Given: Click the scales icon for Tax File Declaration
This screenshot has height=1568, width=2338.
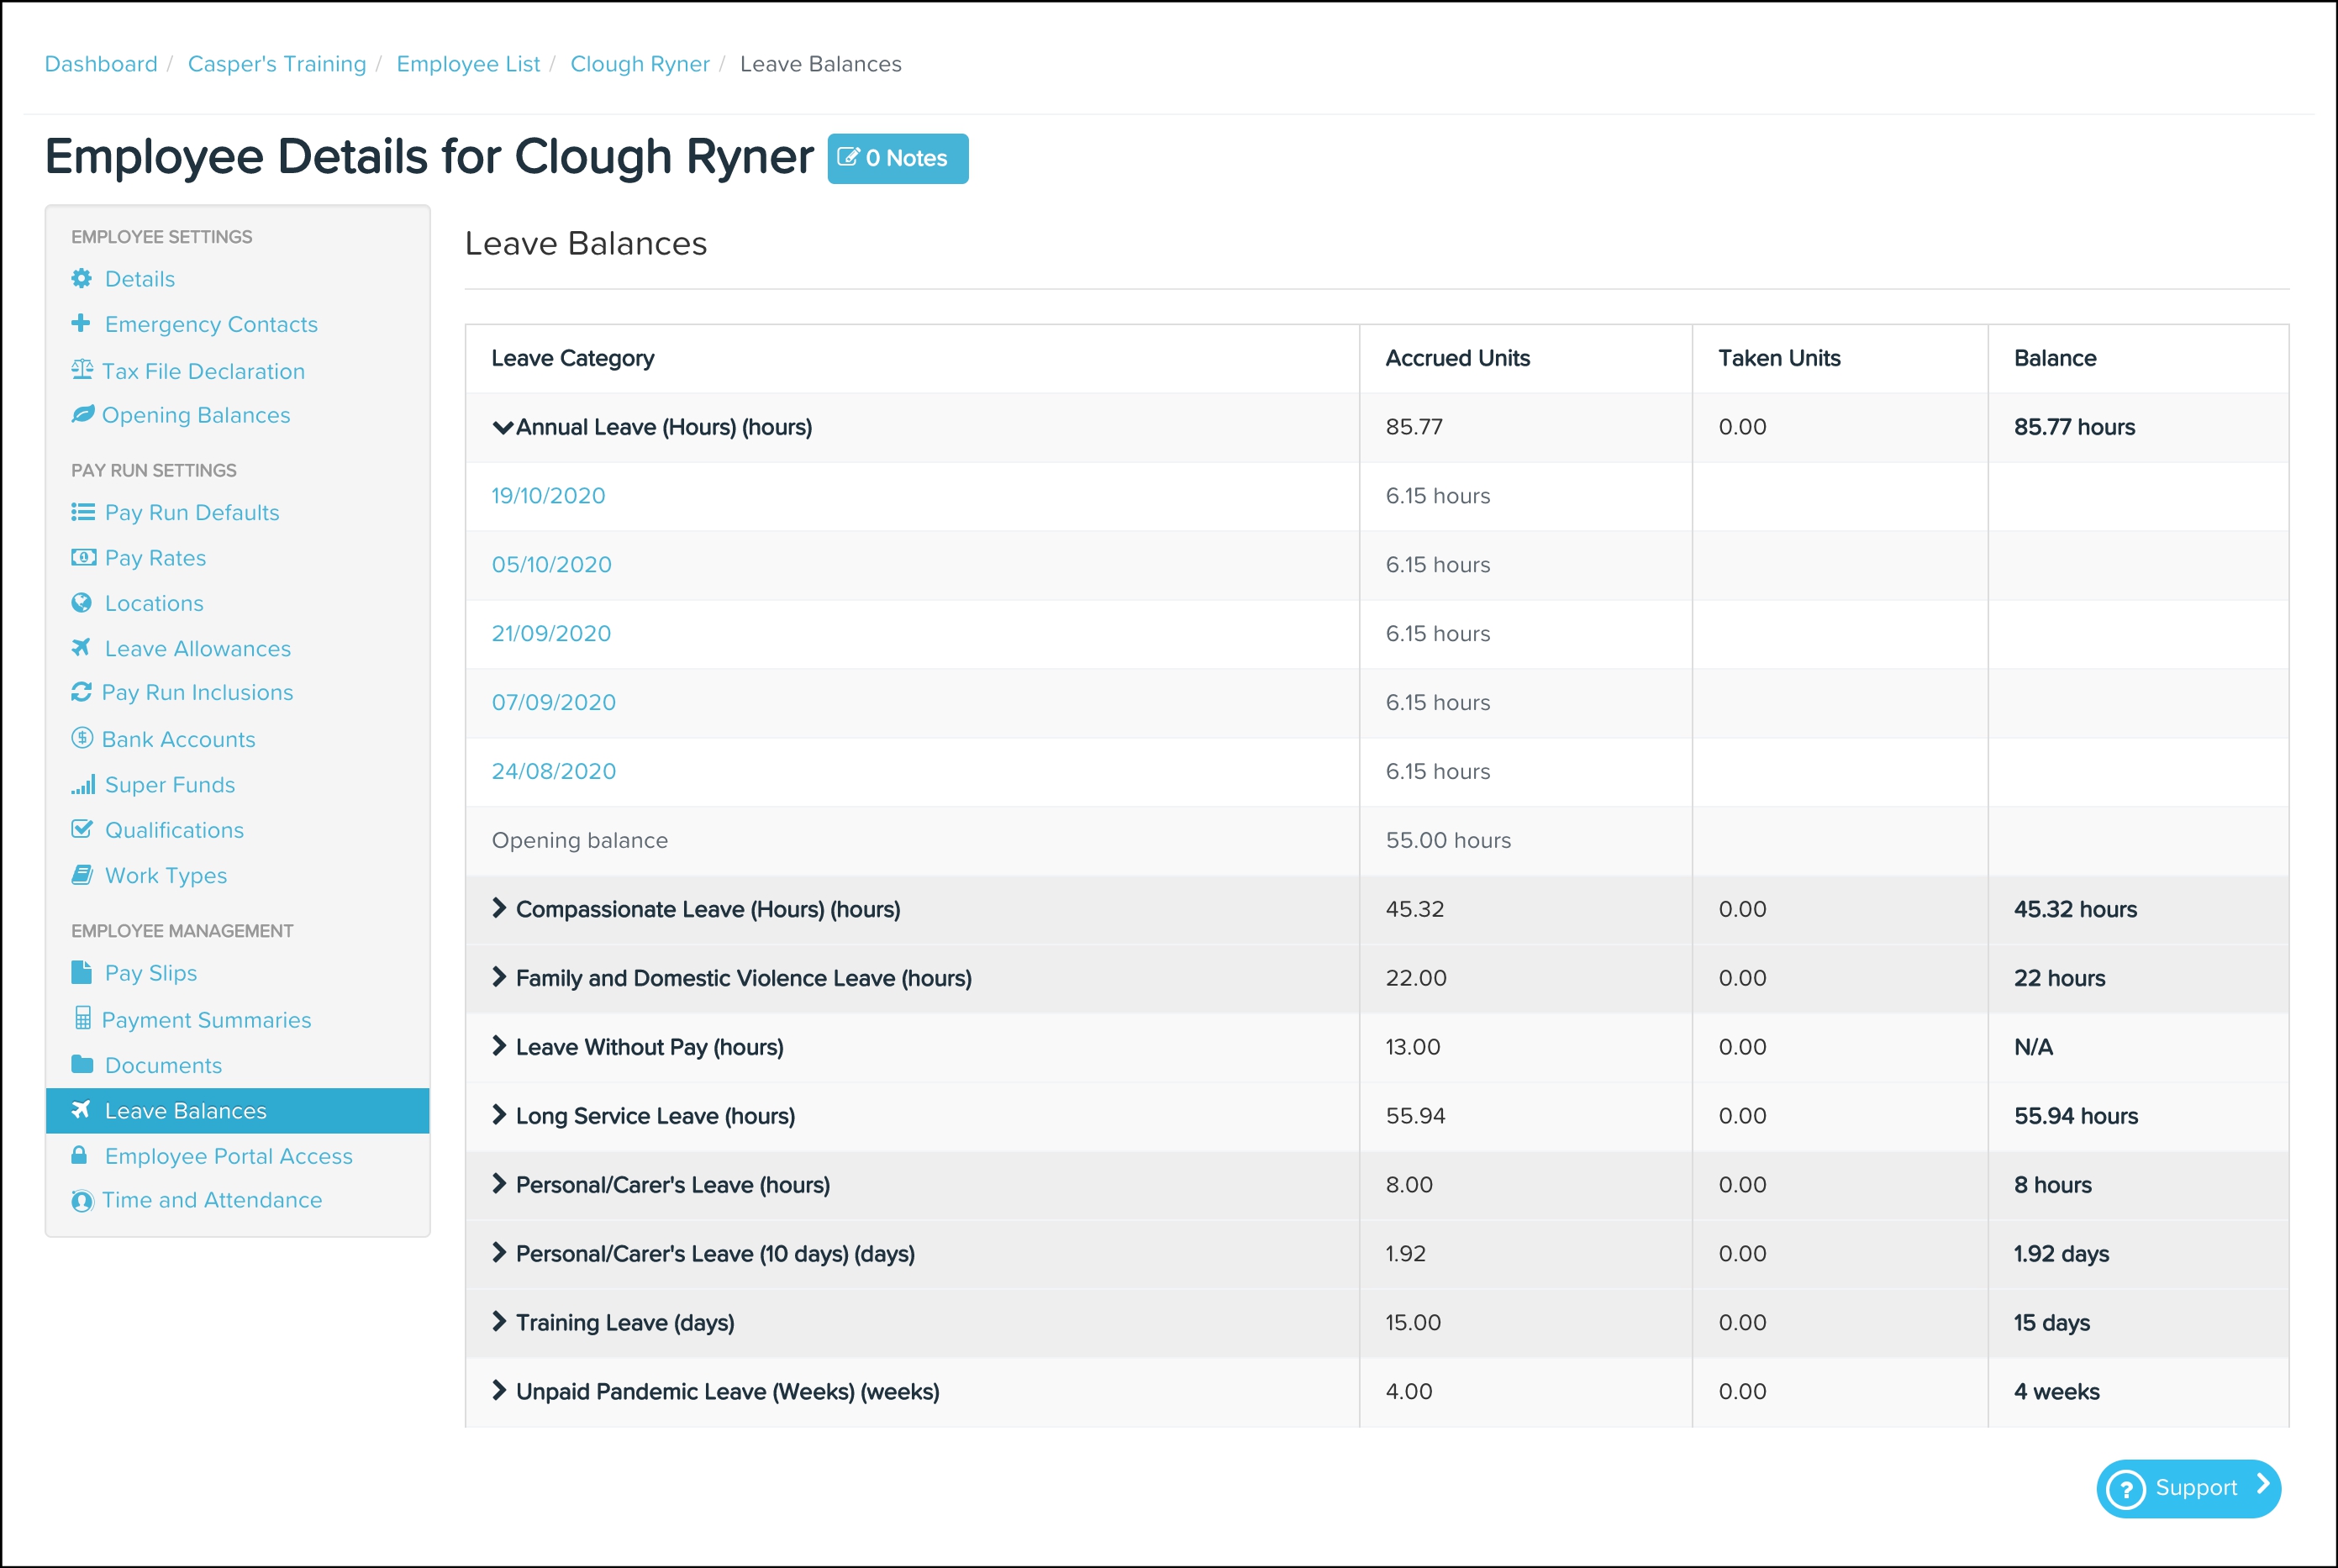Looking at the screenshot, I should point(82,370).
